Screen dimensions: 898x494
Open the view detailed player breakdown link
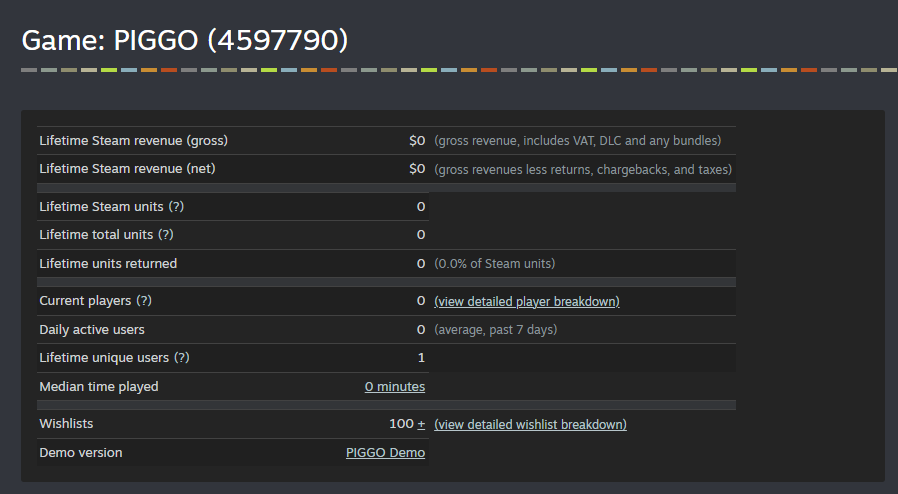point(527,302)
